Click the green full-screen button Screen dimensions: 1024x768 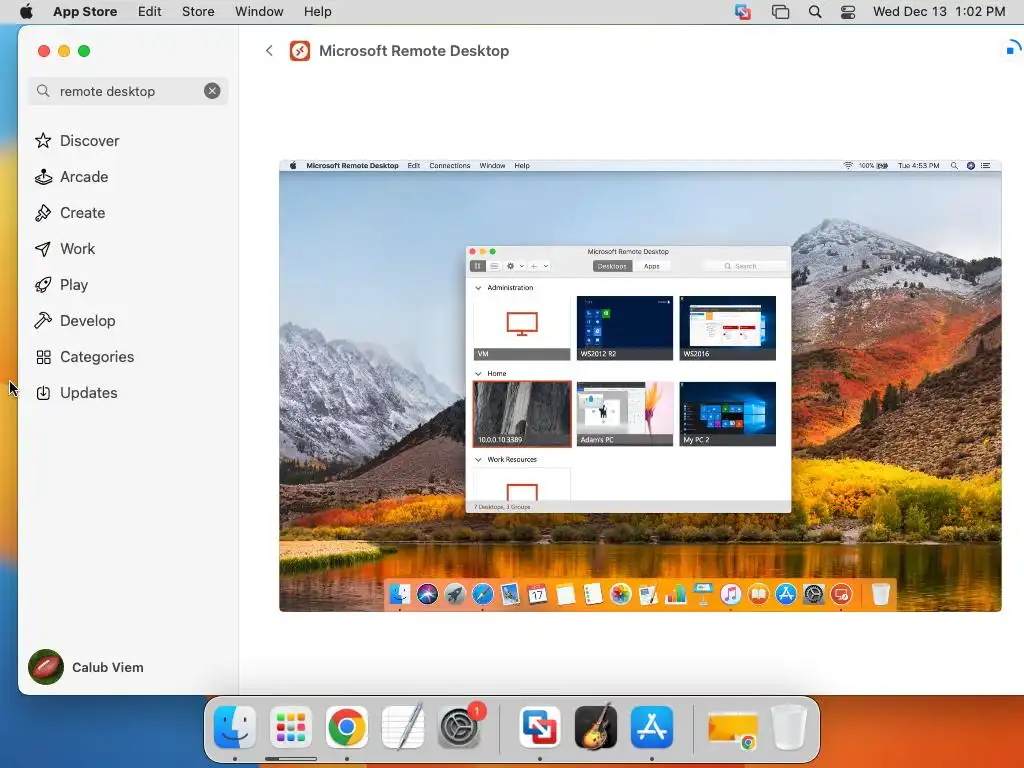[x=84, y=51]
